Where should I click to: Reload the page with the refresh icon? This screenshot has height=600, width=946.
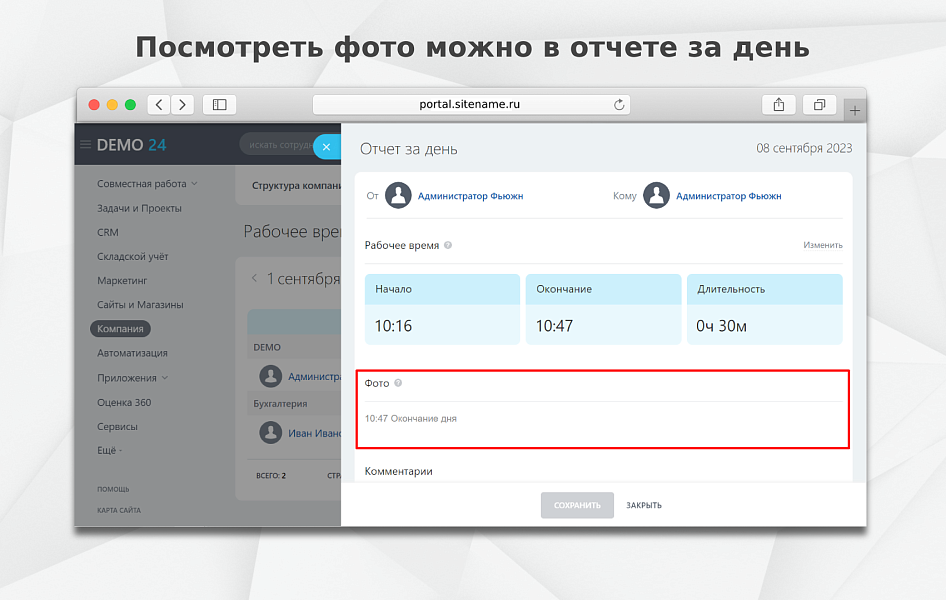(619, 105)
